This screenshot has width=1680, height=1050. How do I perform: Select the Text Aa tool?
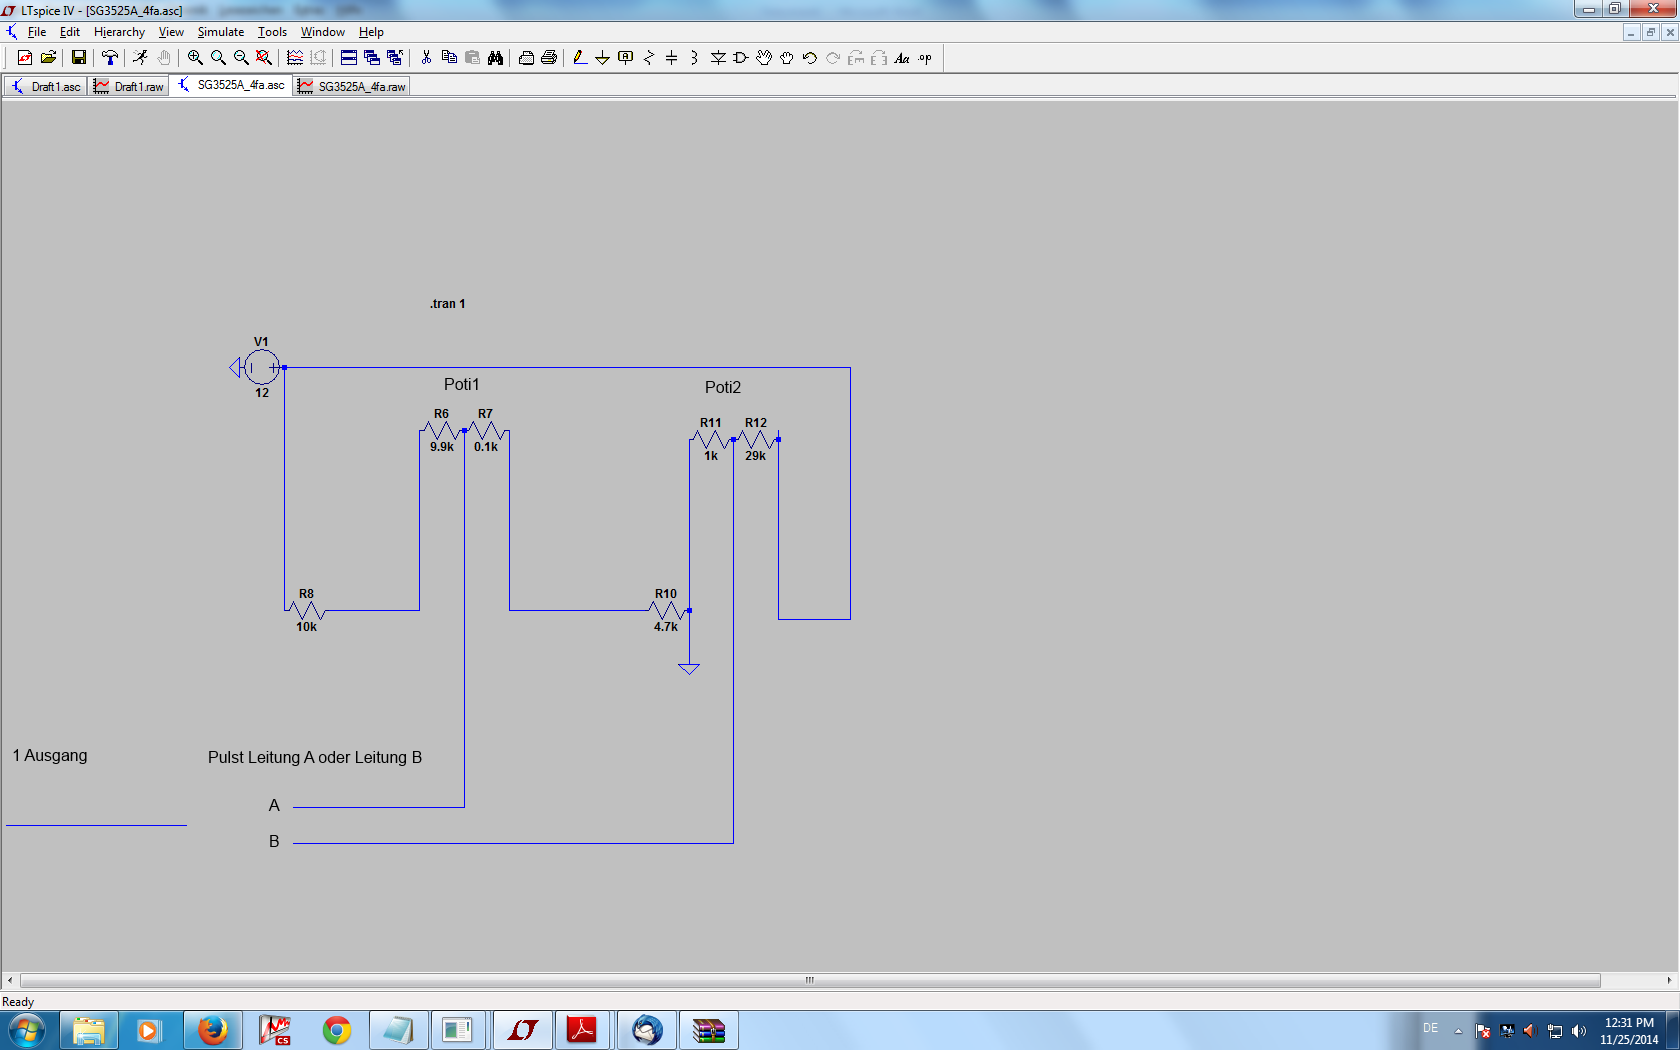[902, 58]
